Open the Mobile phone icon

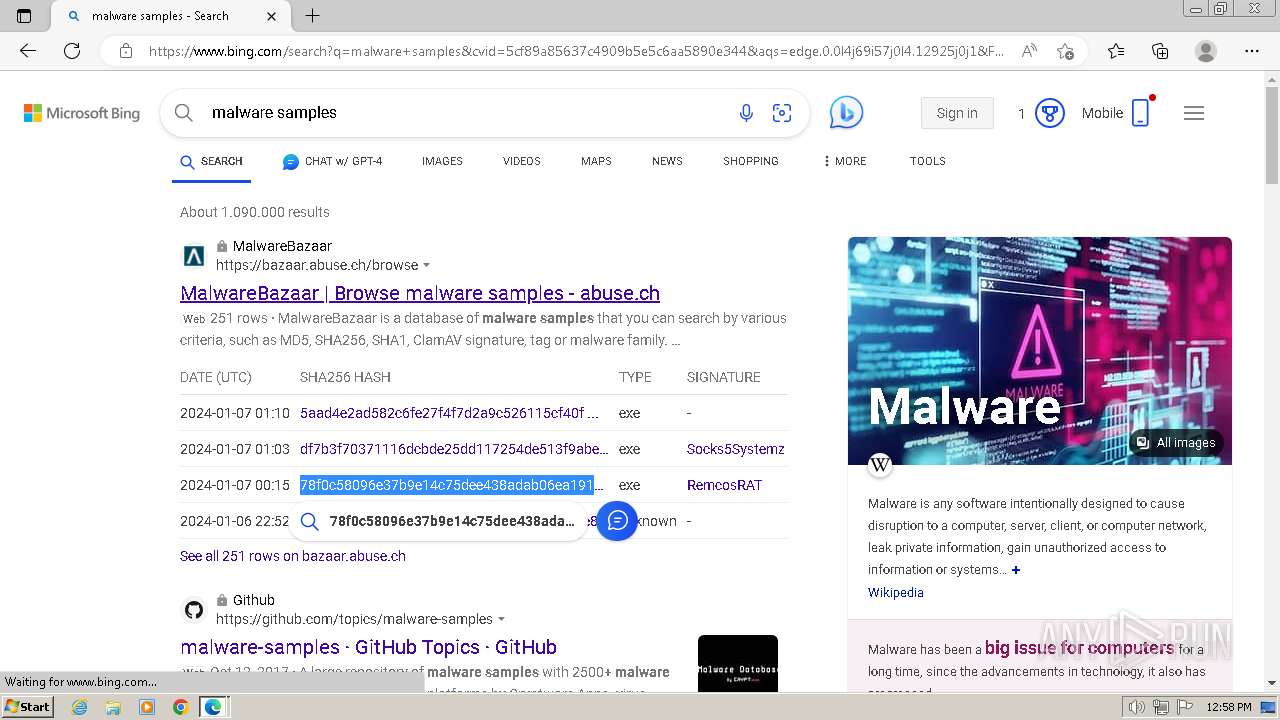coord(1141,113)
